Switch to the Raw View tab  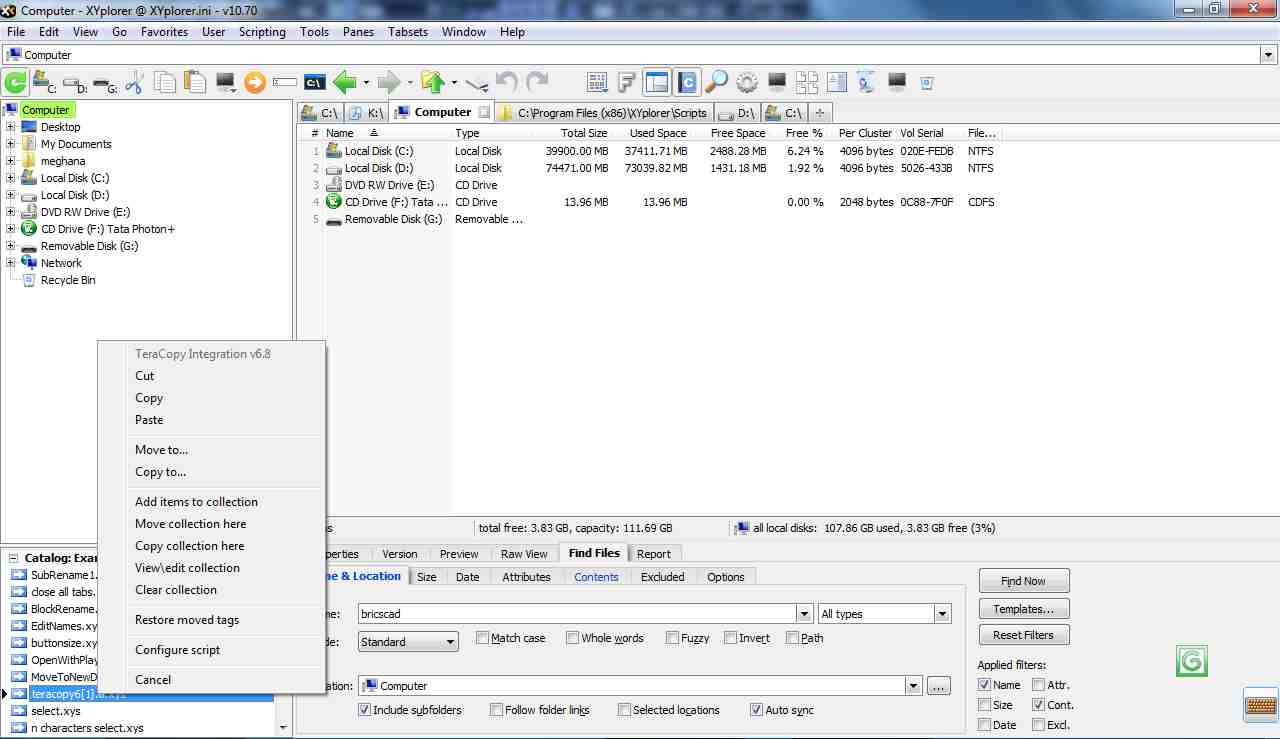[524, 554]
